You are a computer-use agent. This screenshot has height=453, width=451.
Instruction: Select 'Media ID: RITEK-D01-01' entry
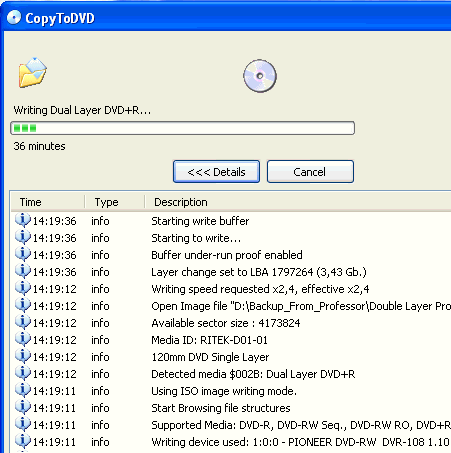tap(209, 340)
